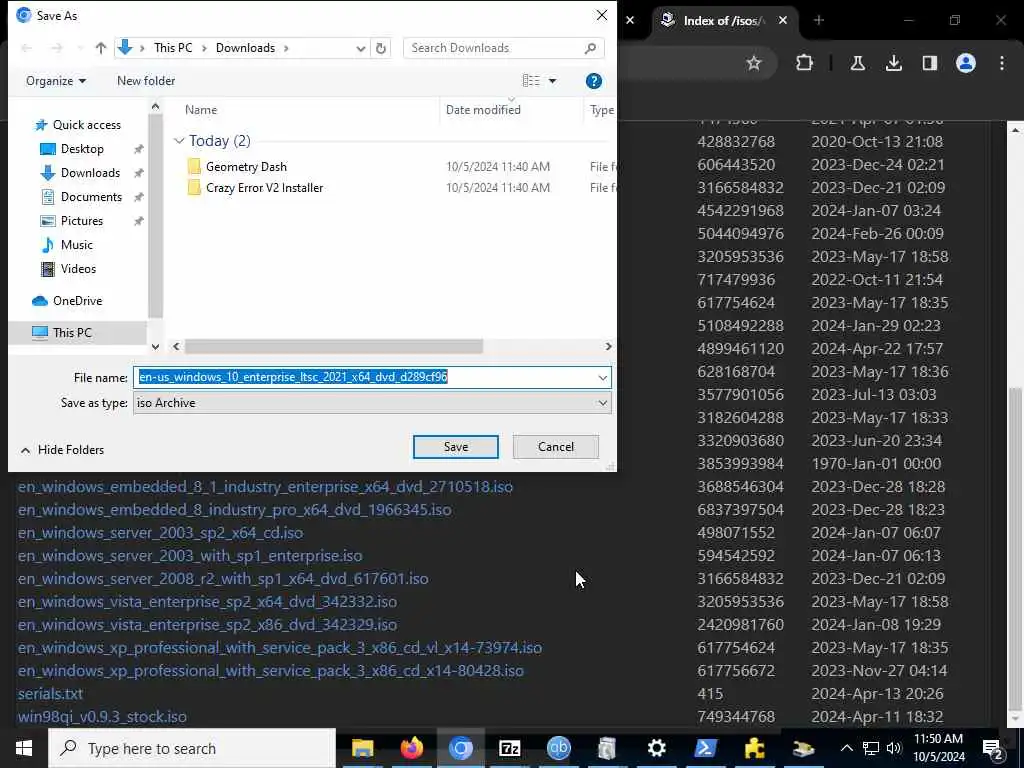The image size is (1024, 768).
Task: Open File Explorer from the taskbar
Action: (x=362, y=748)
